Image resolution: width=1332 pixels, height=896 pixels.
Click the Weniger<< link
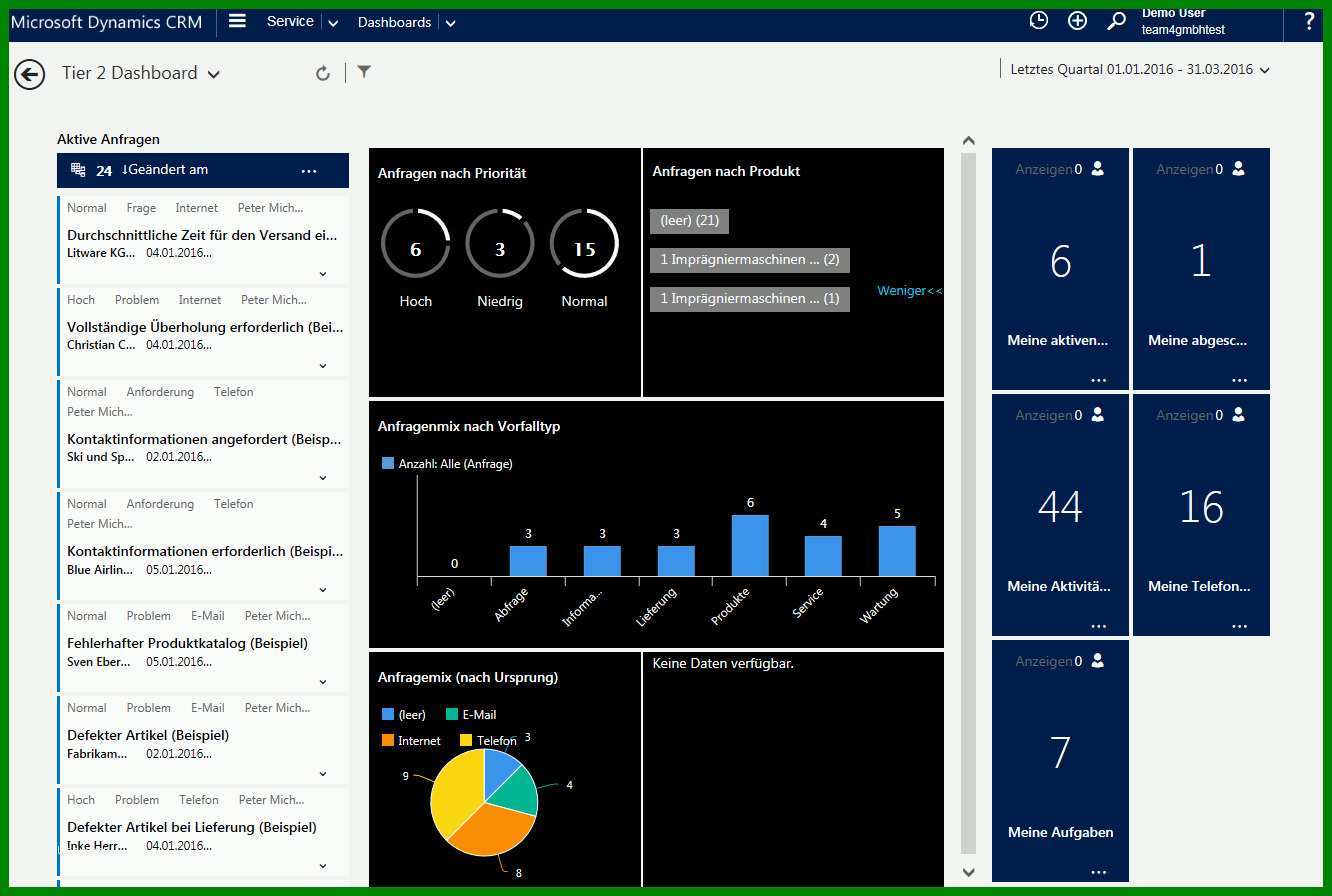click(x=909, y=291)
